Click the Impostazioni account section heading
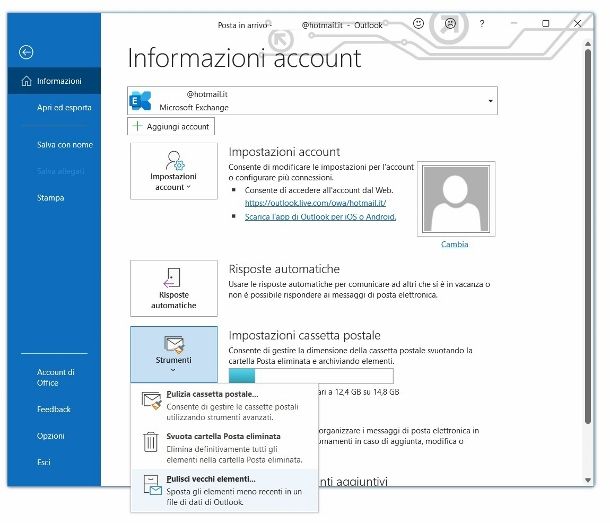Screen dimensions: 610x523 click(284, 152)
